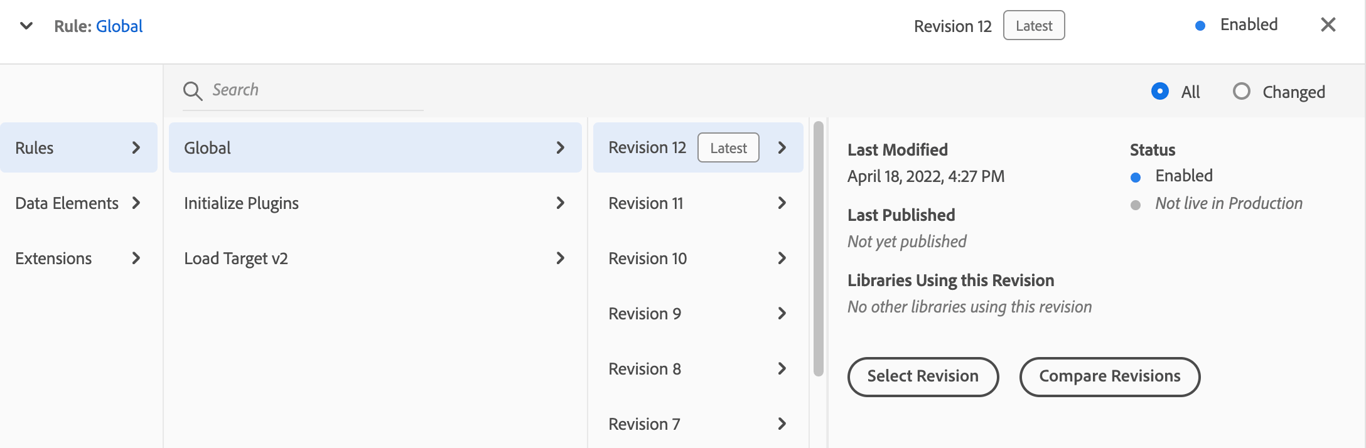
Task: Click the search magnifier icon
Action: point(193,91)
